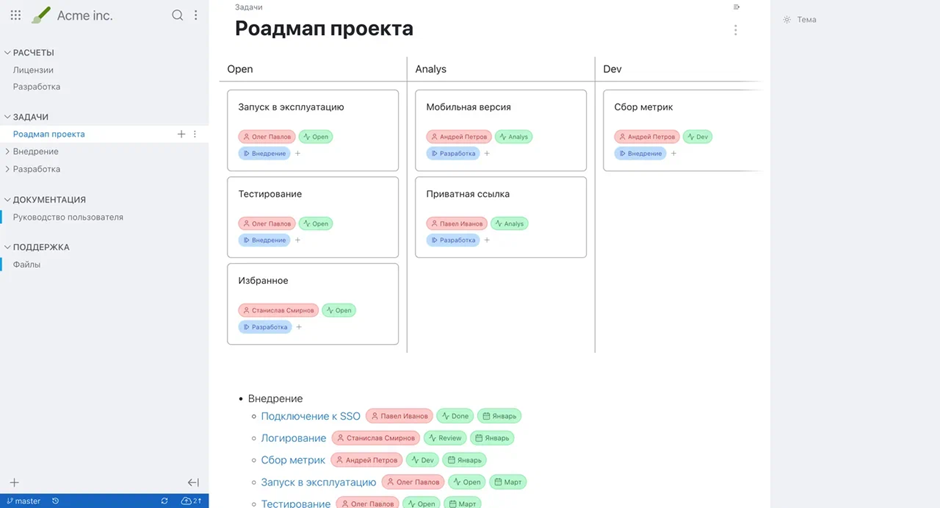Collapse the sidebar with the arrow icon

tap(193, 482)
